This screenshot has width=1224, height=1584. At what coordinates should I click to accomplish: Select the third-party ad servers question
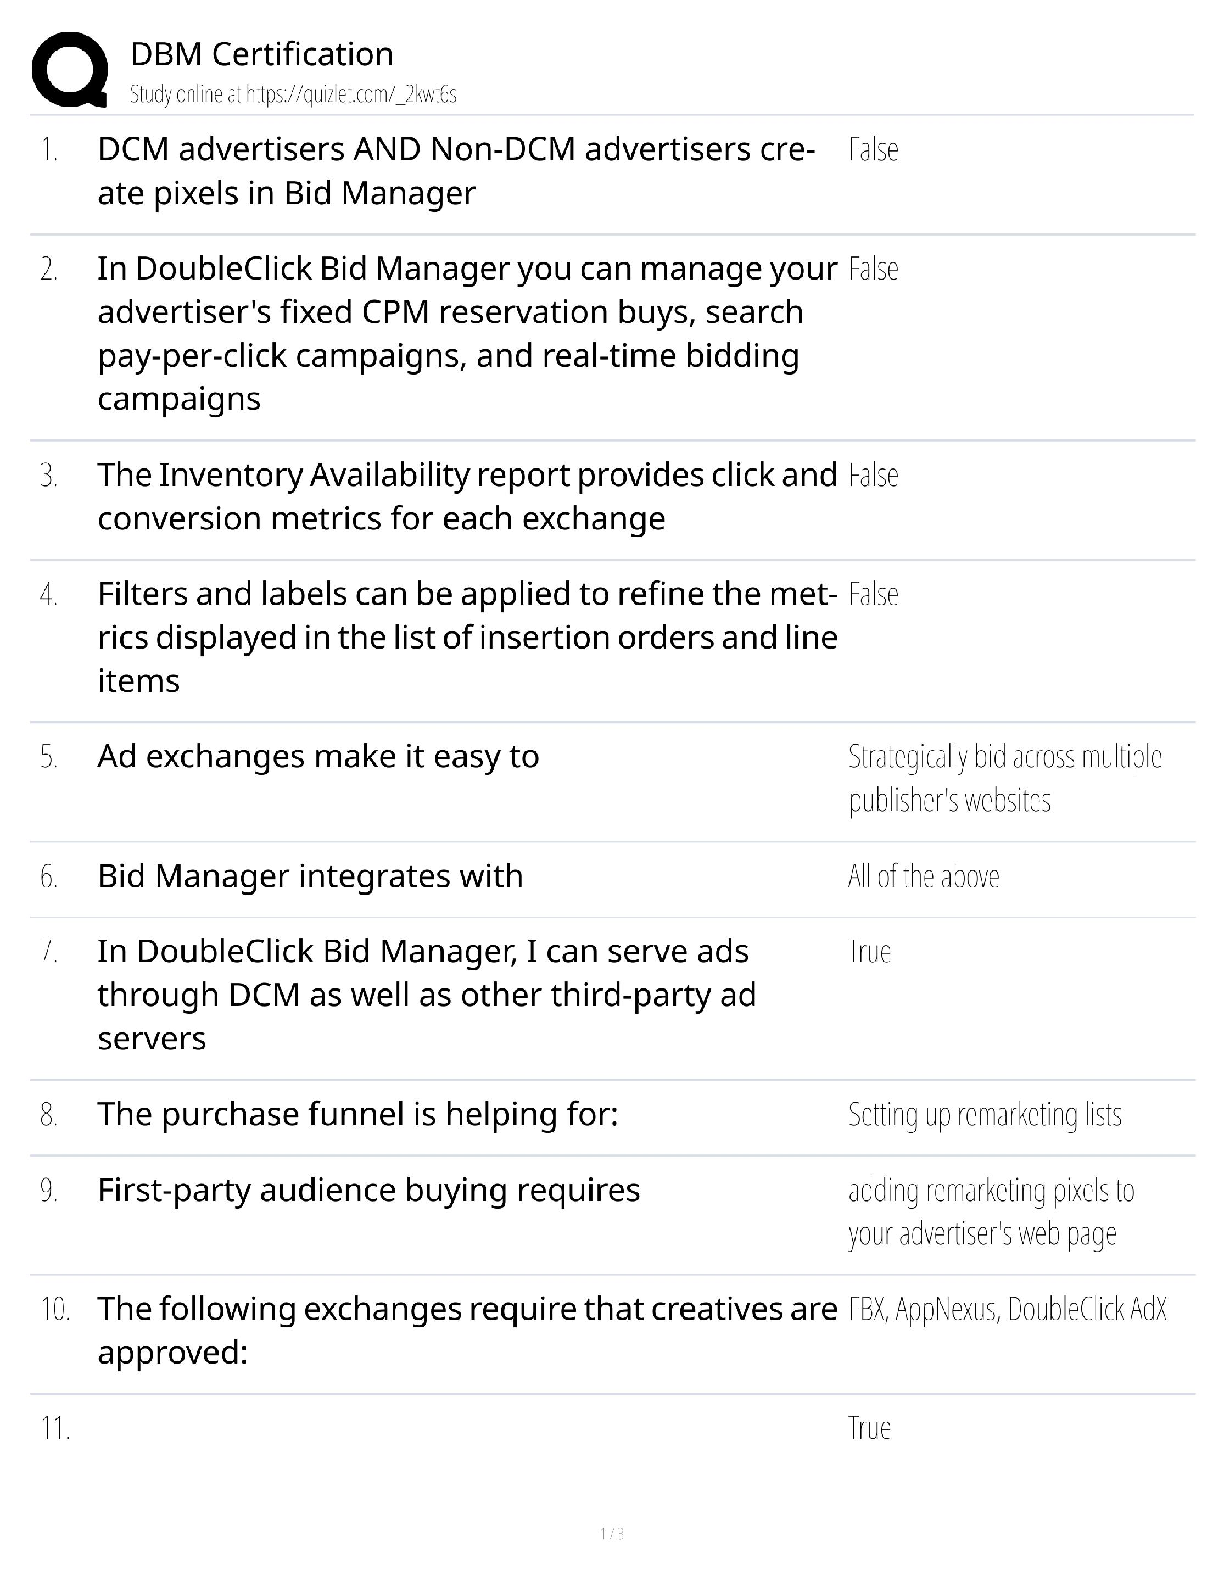pos(426,995)
